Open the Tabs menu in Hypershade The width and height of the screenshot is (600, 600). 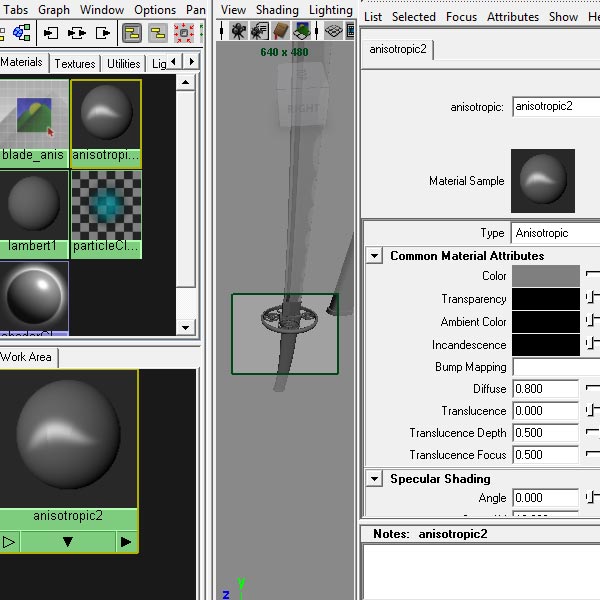point(16,10)
